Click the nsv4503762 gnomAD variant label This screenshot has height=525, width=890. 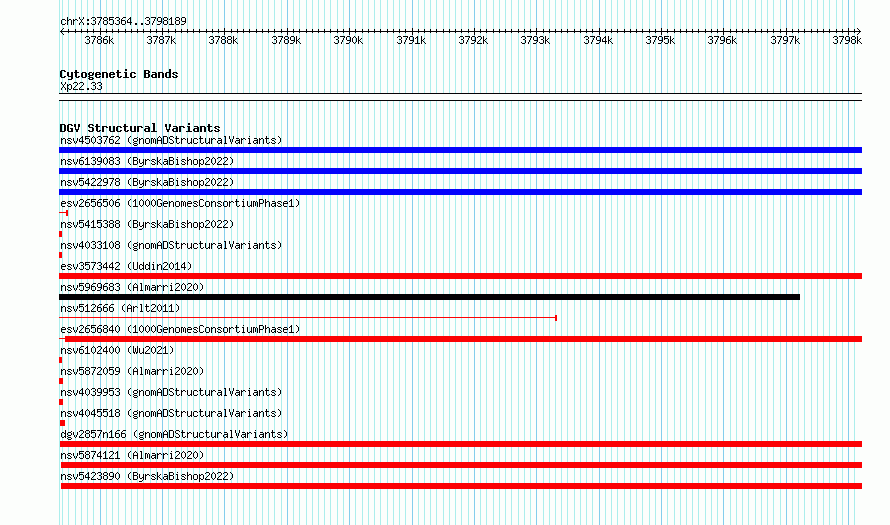[x=171, y=140]
